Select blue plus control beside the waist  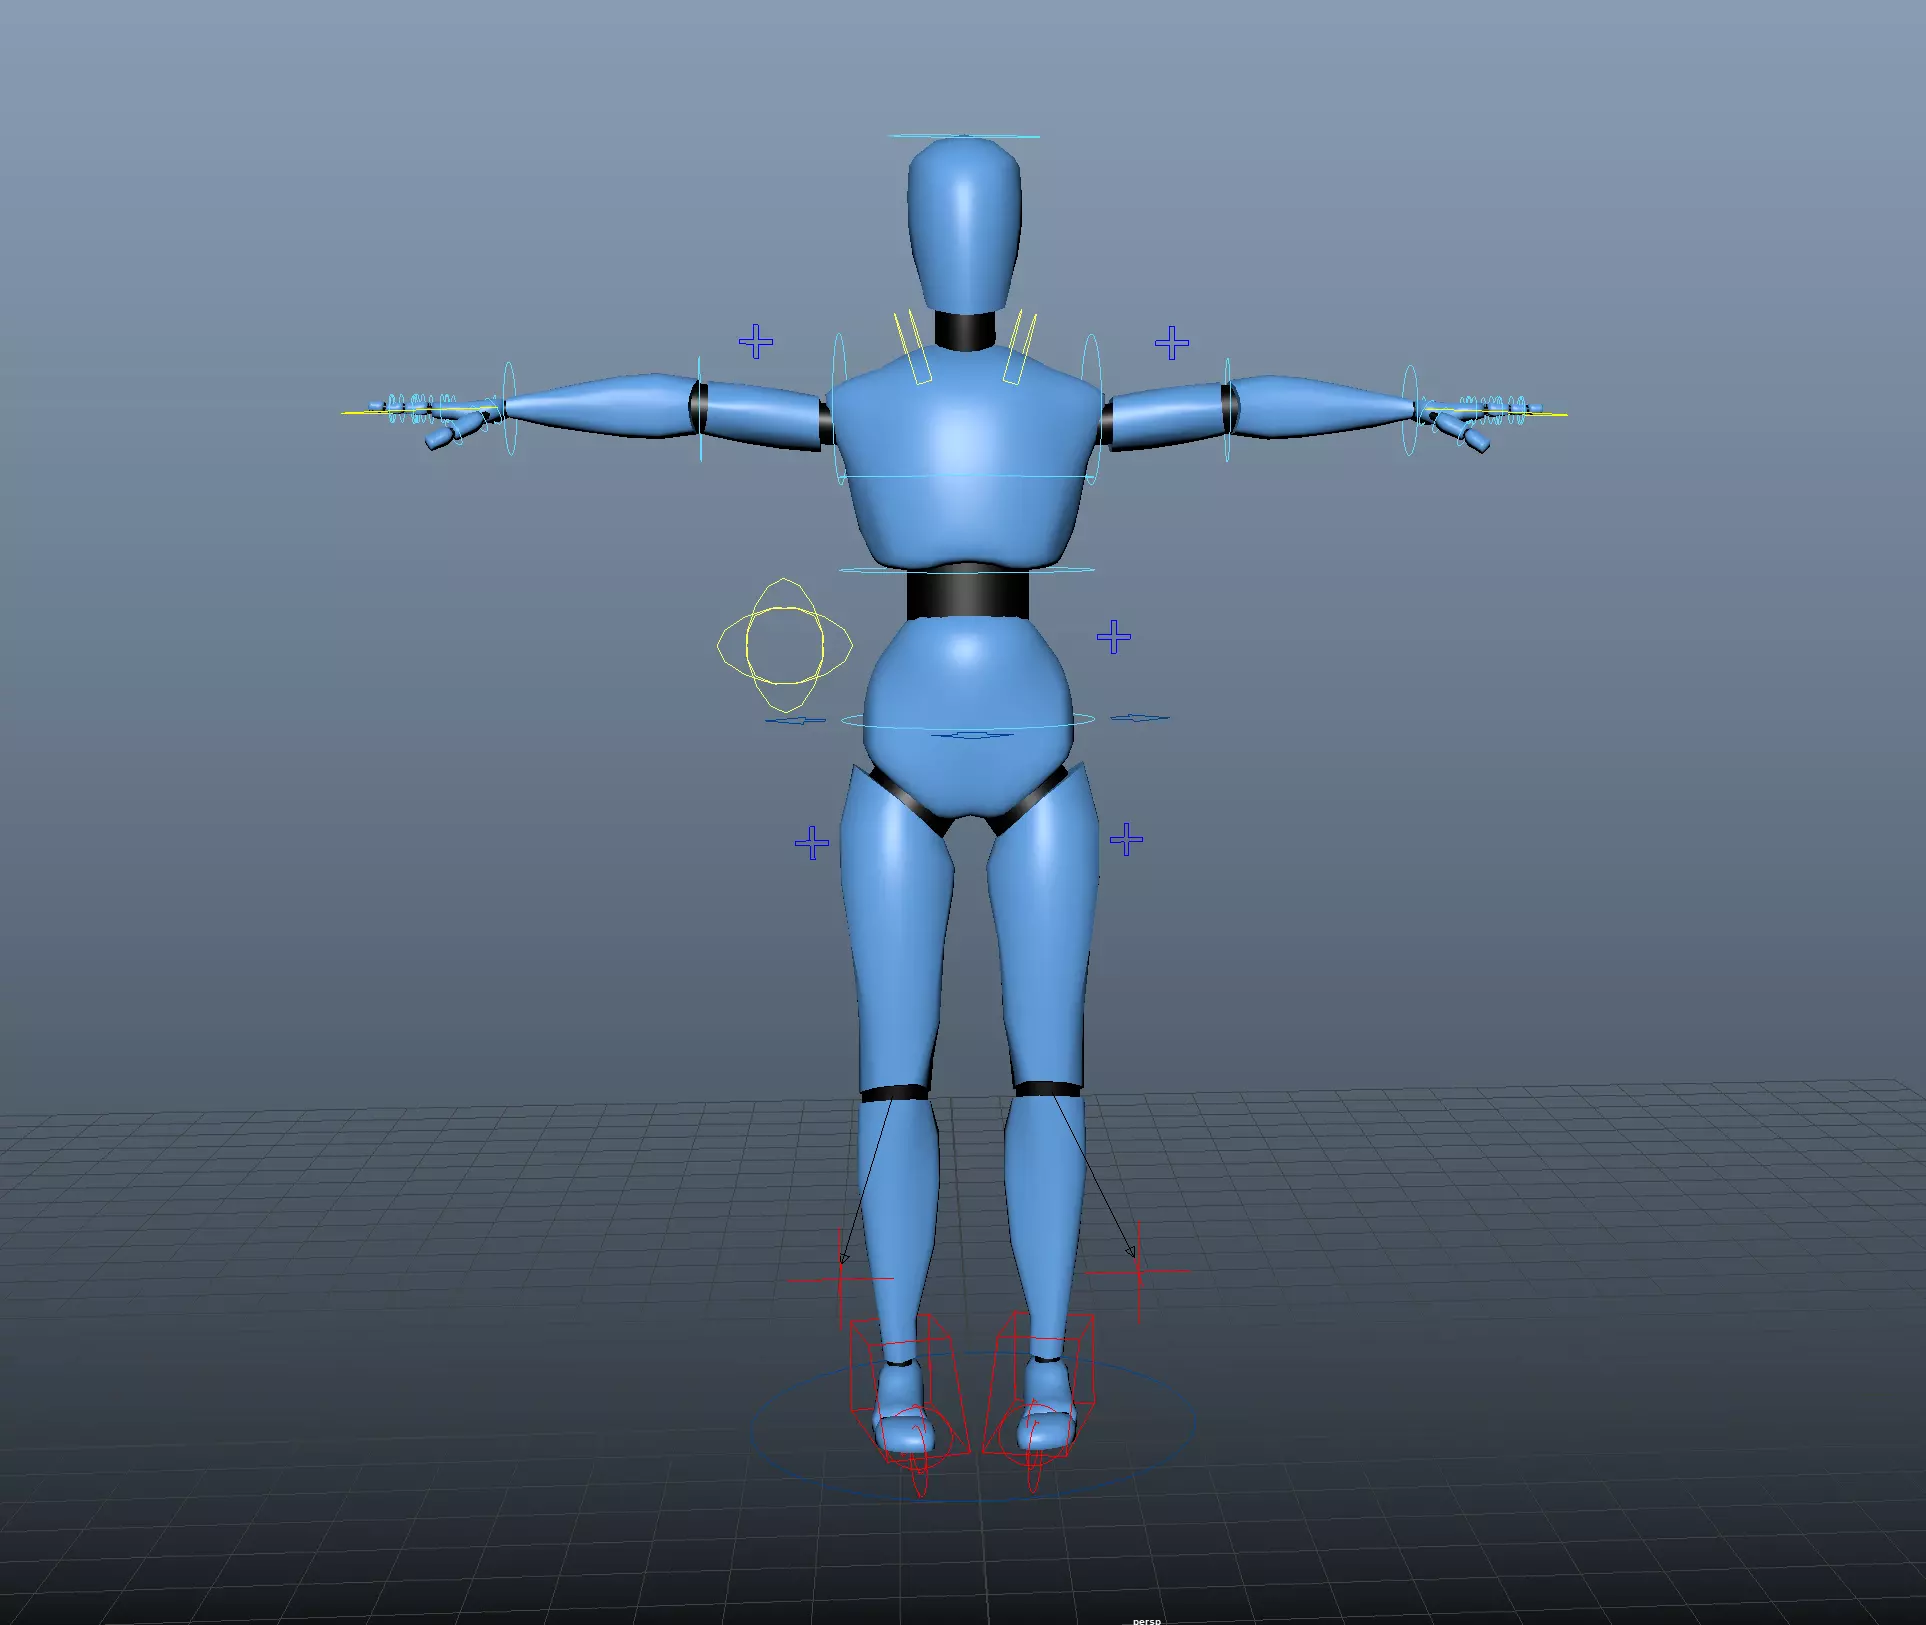[1114, 636]
